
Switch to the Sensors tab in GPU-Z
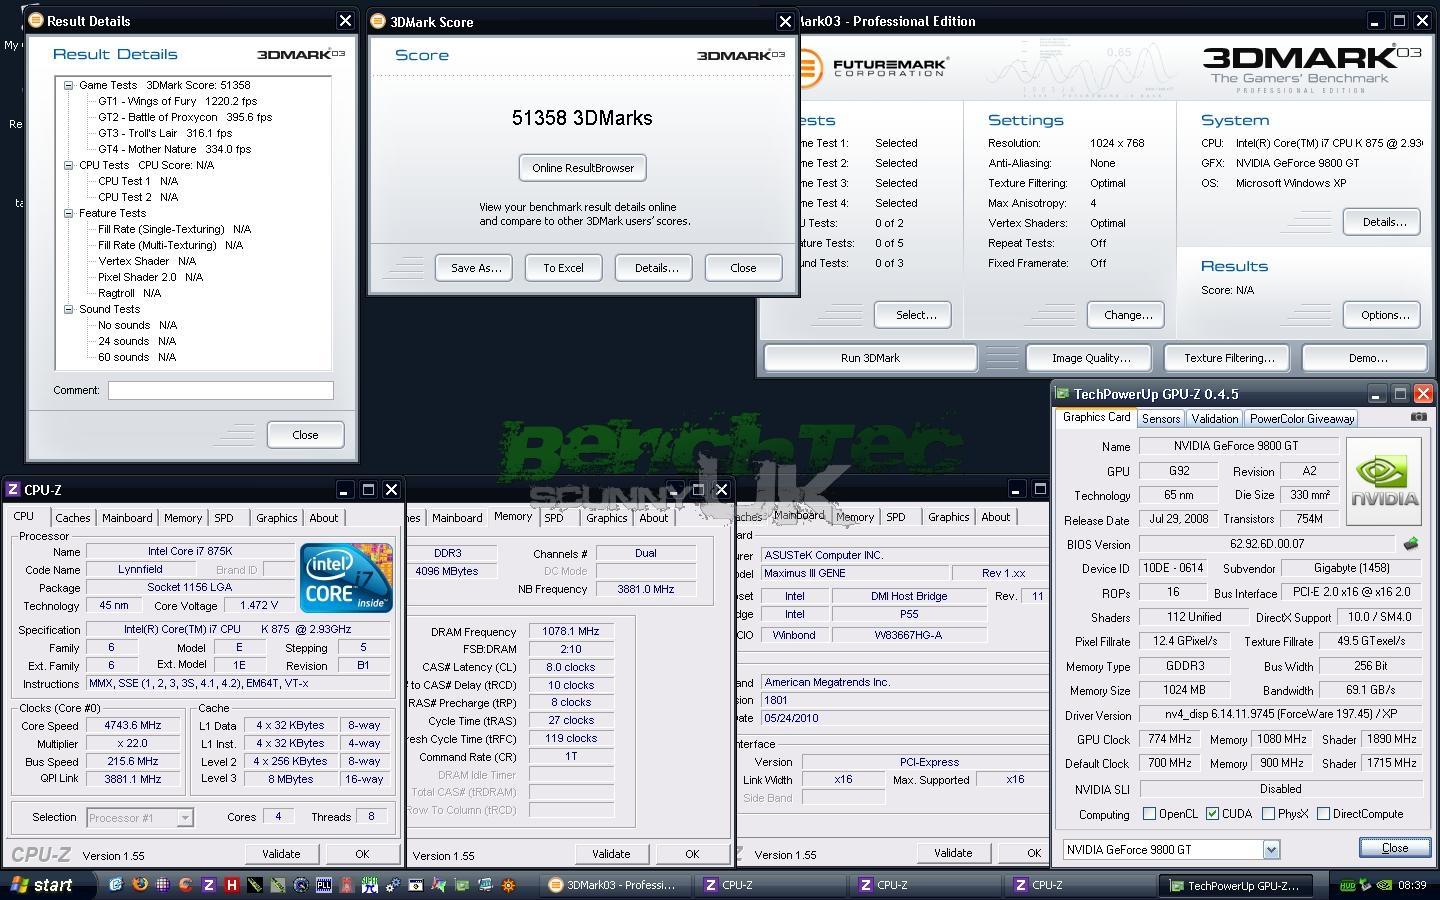click(1160, 419)
